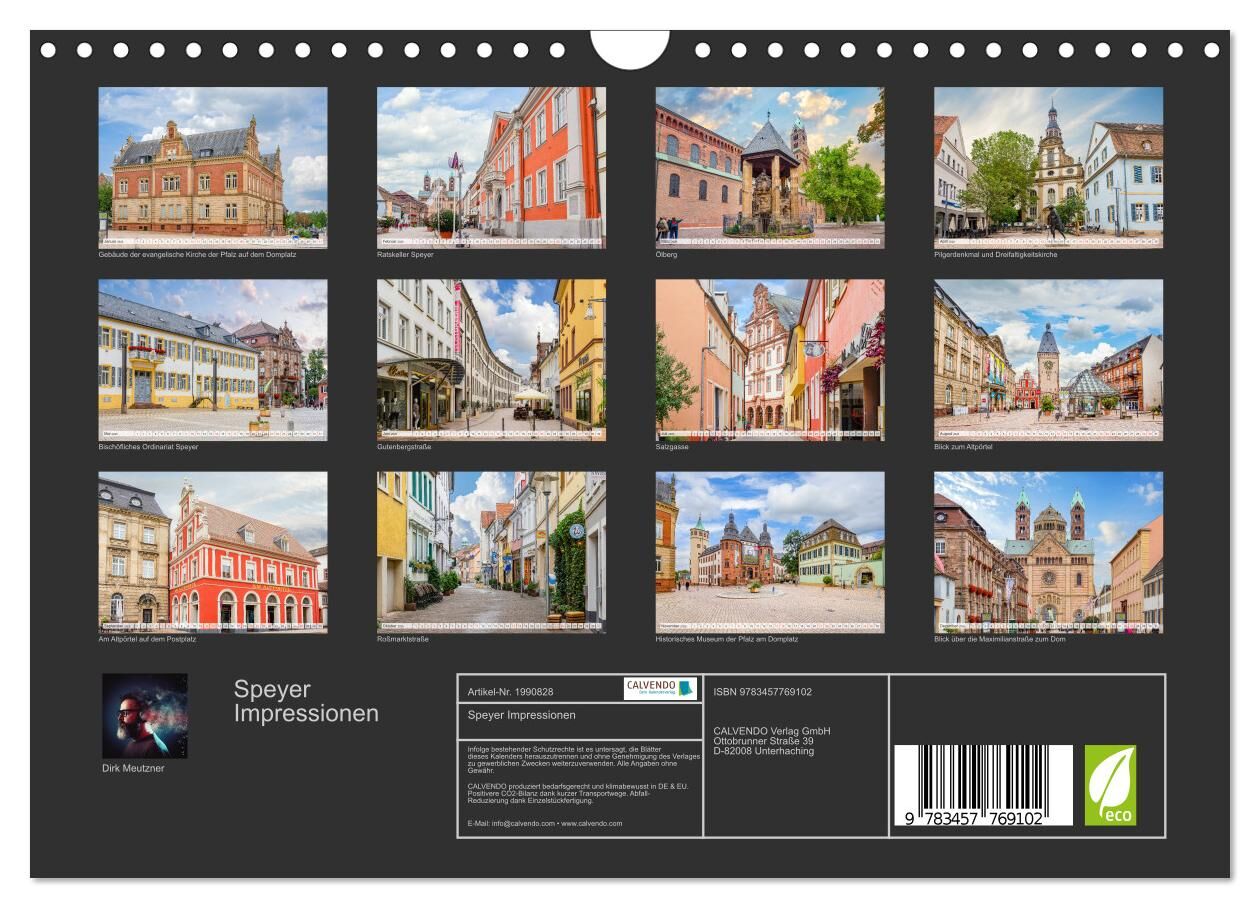
Task: Select the Pilgerdenkmal und Dreifaltigkeitskirche photo
Action: 1048,167
